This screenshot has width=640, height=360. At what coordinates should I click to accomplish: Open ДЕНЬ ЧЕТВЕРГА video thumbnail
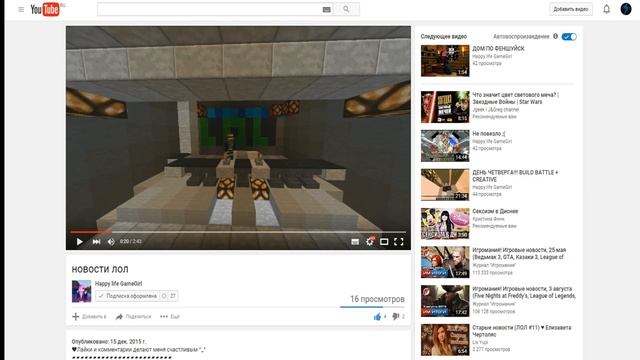445,185
